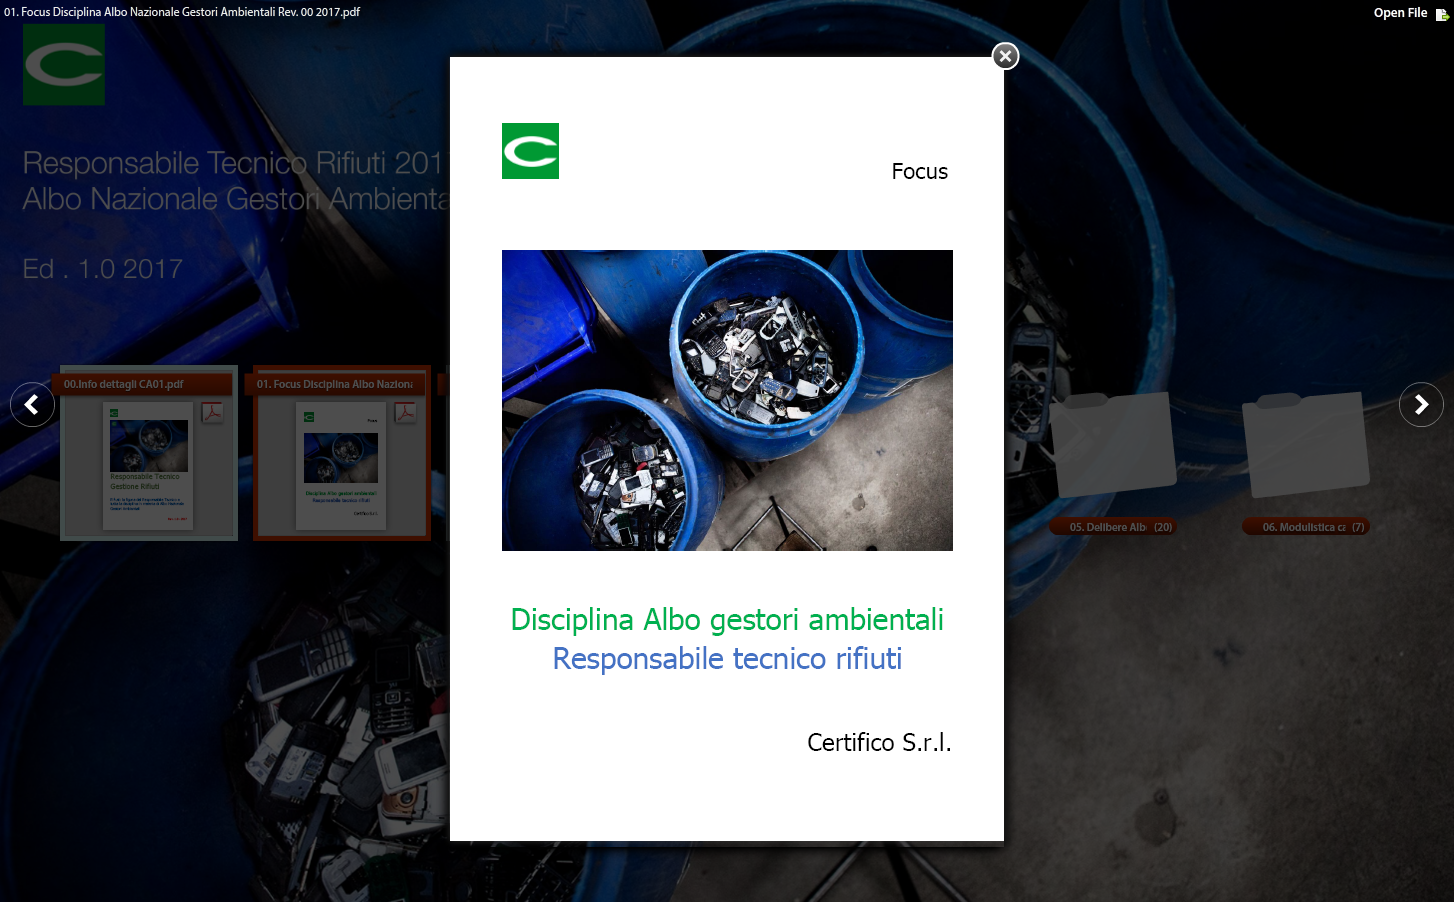Advance to next items with right arrow
The width and height of the screenshot is (1454, 902).
[x=1420, y=405]
